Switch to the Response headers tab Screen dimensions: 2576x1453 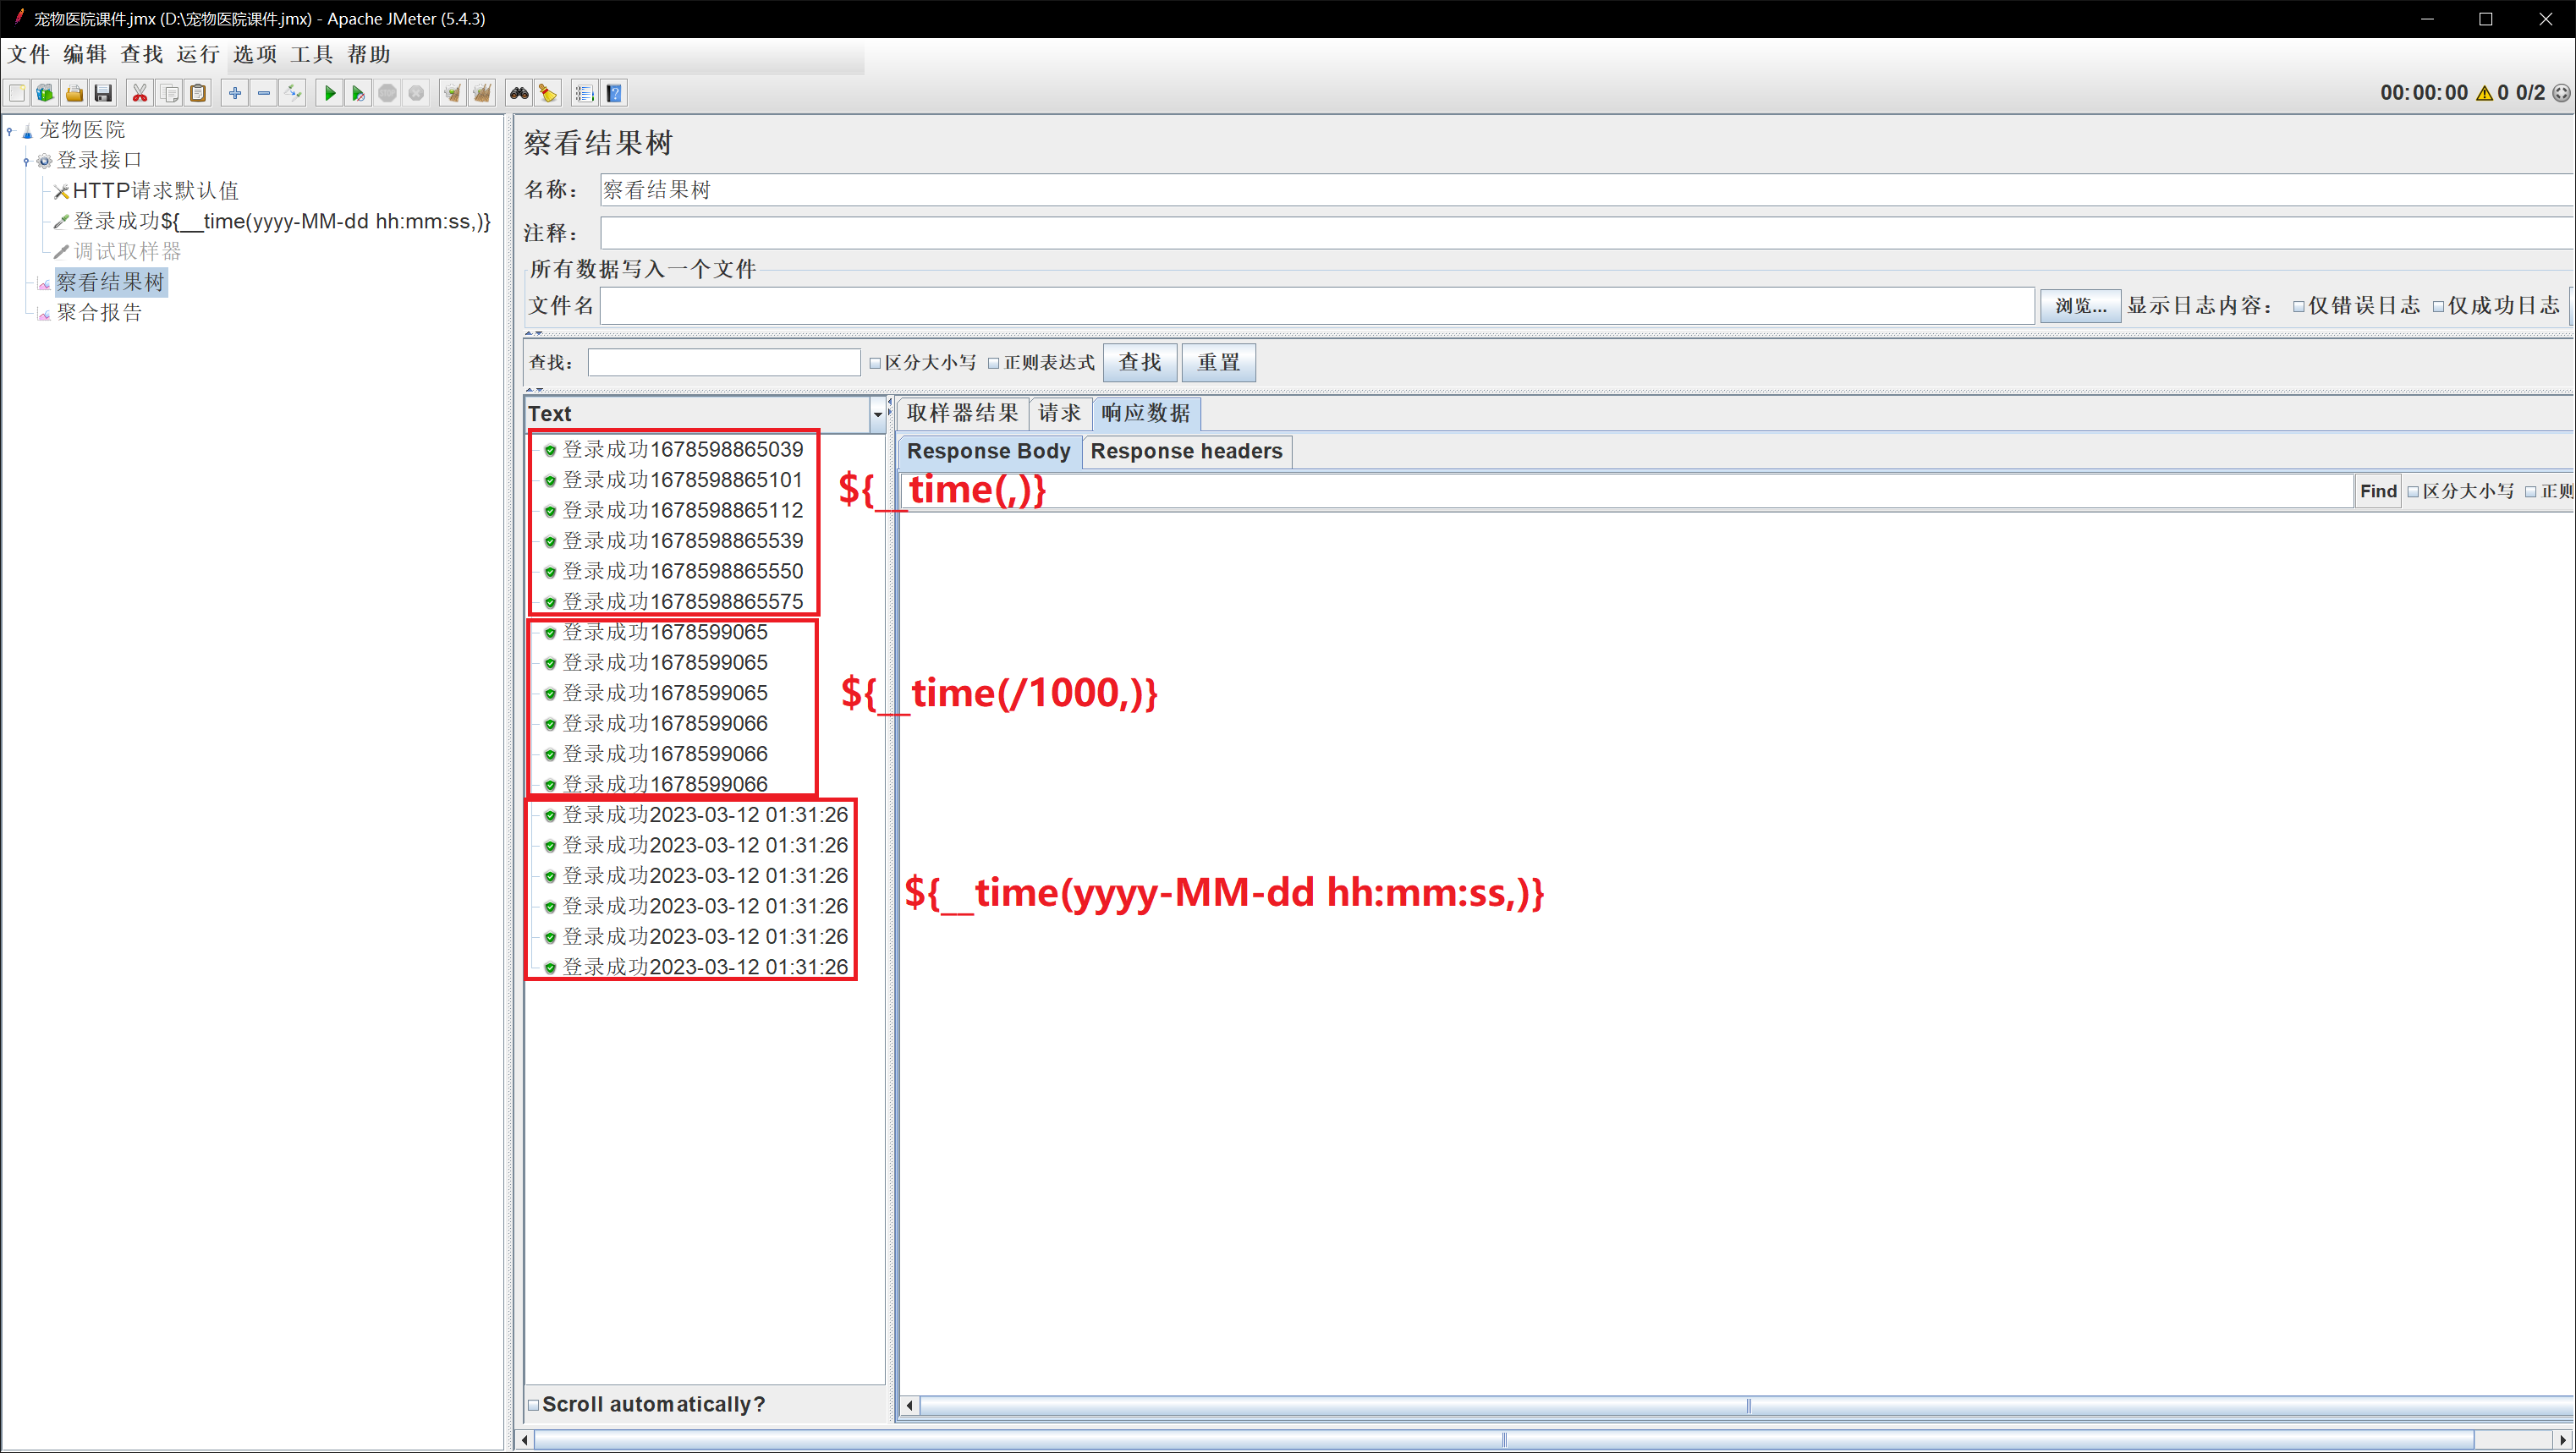tap(1186, 451)
